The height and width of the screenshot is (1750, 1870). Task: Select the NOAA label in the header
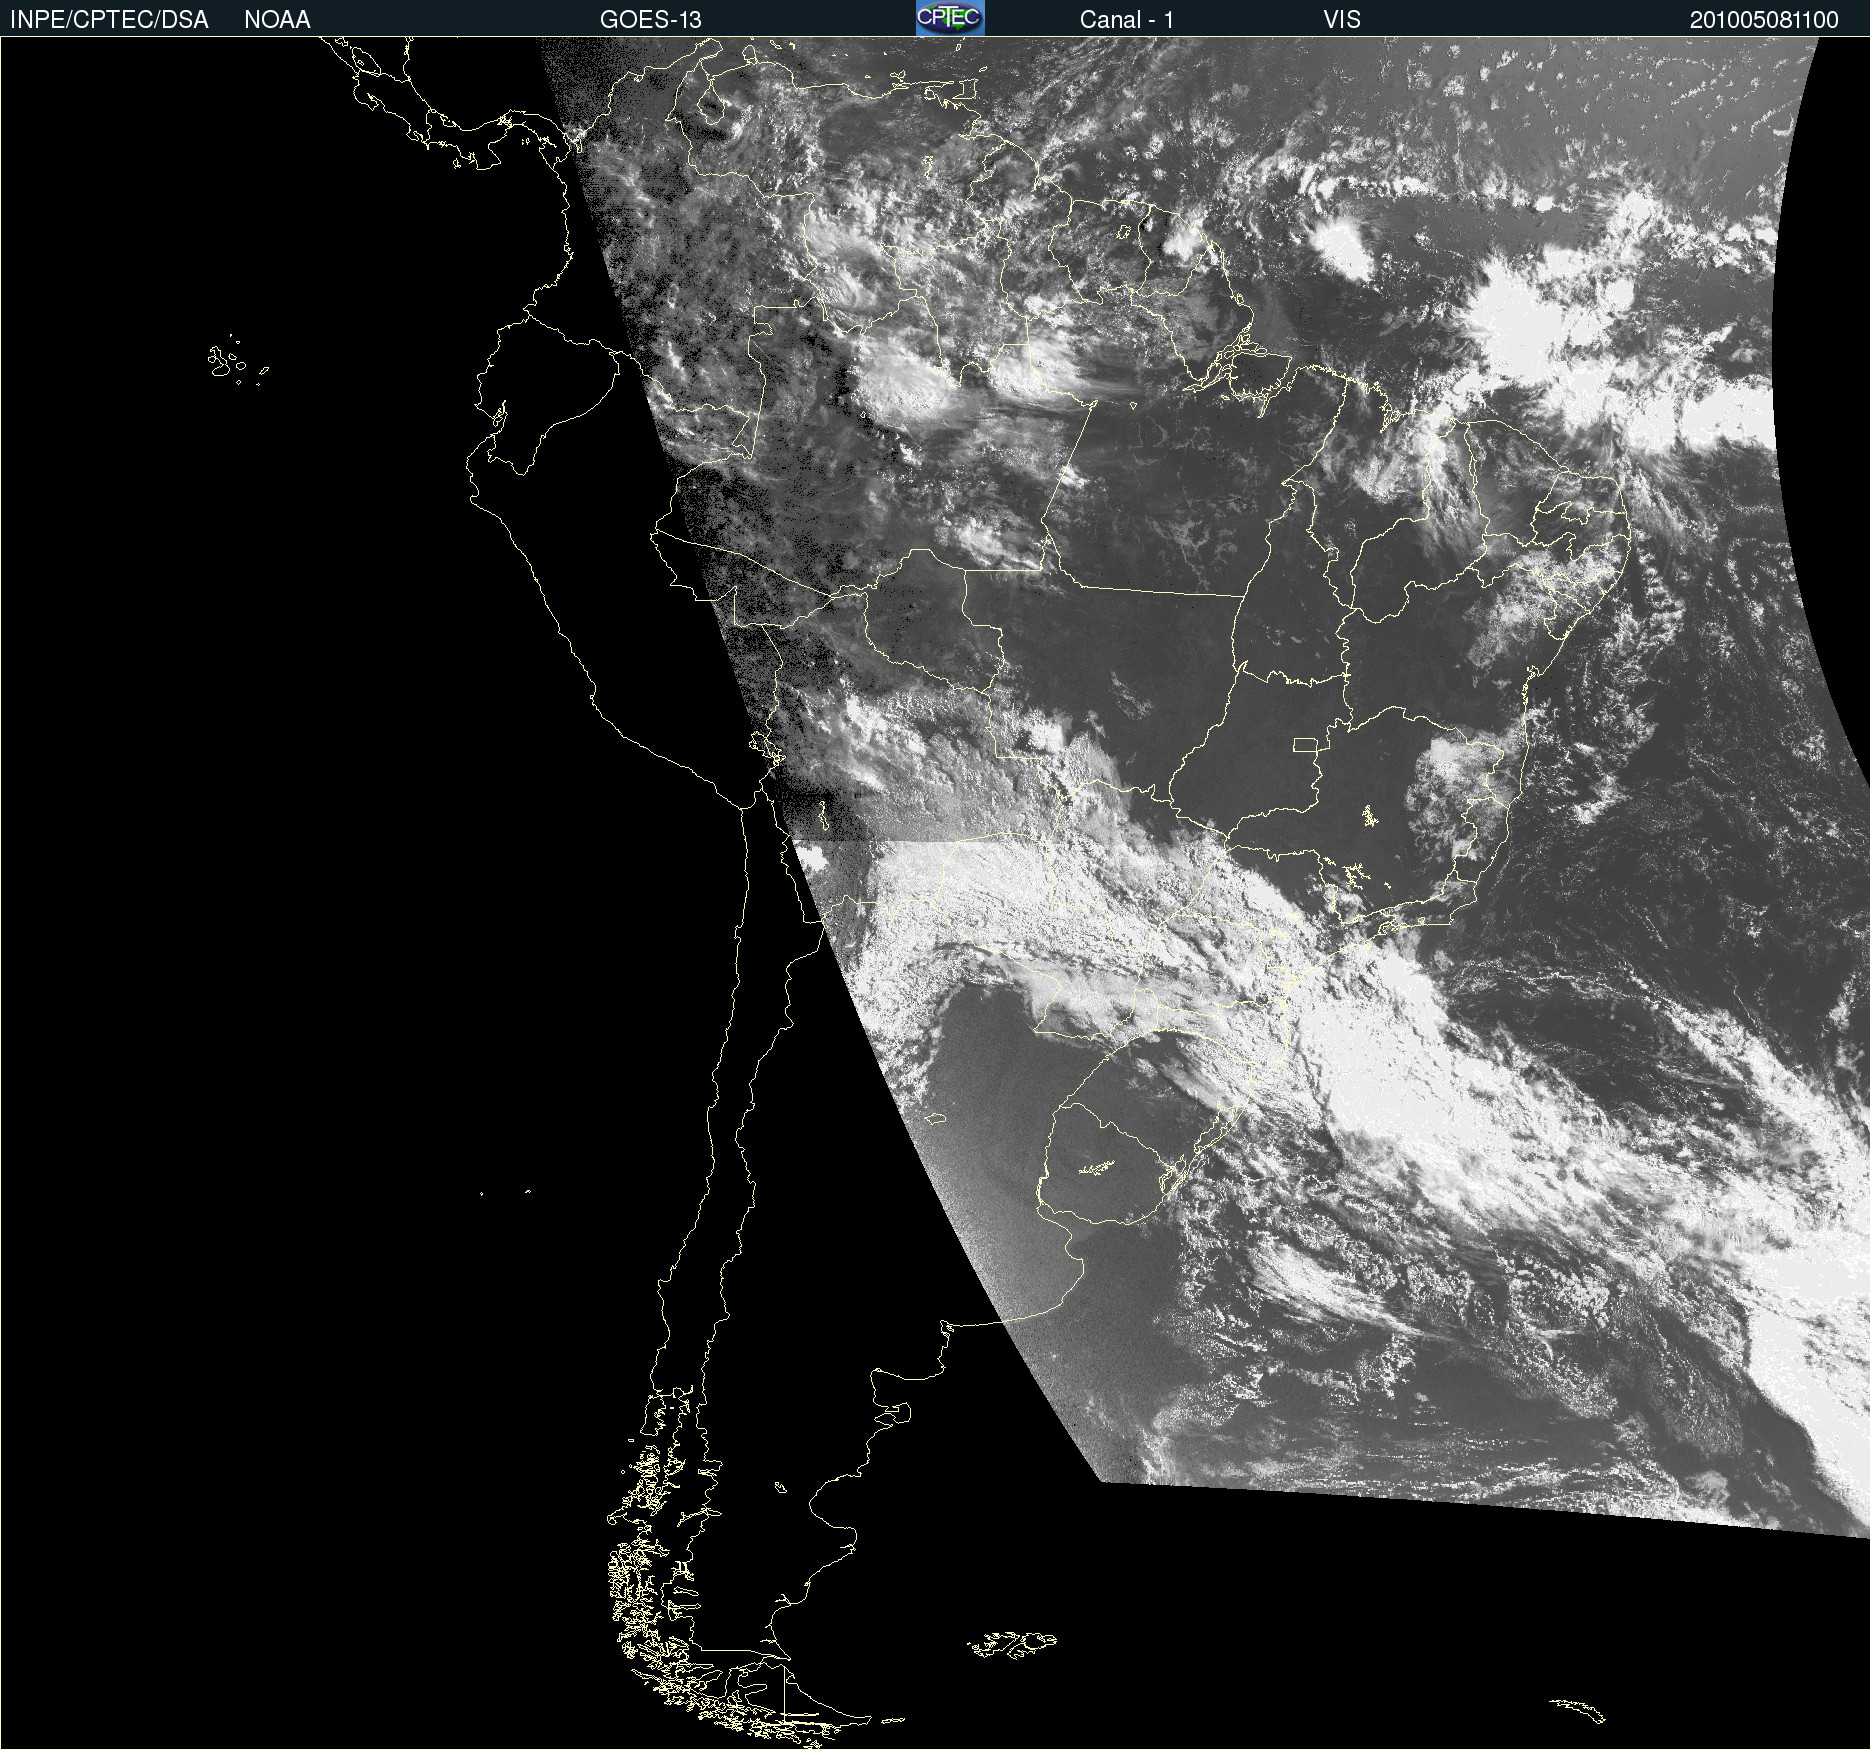(277, 20)
